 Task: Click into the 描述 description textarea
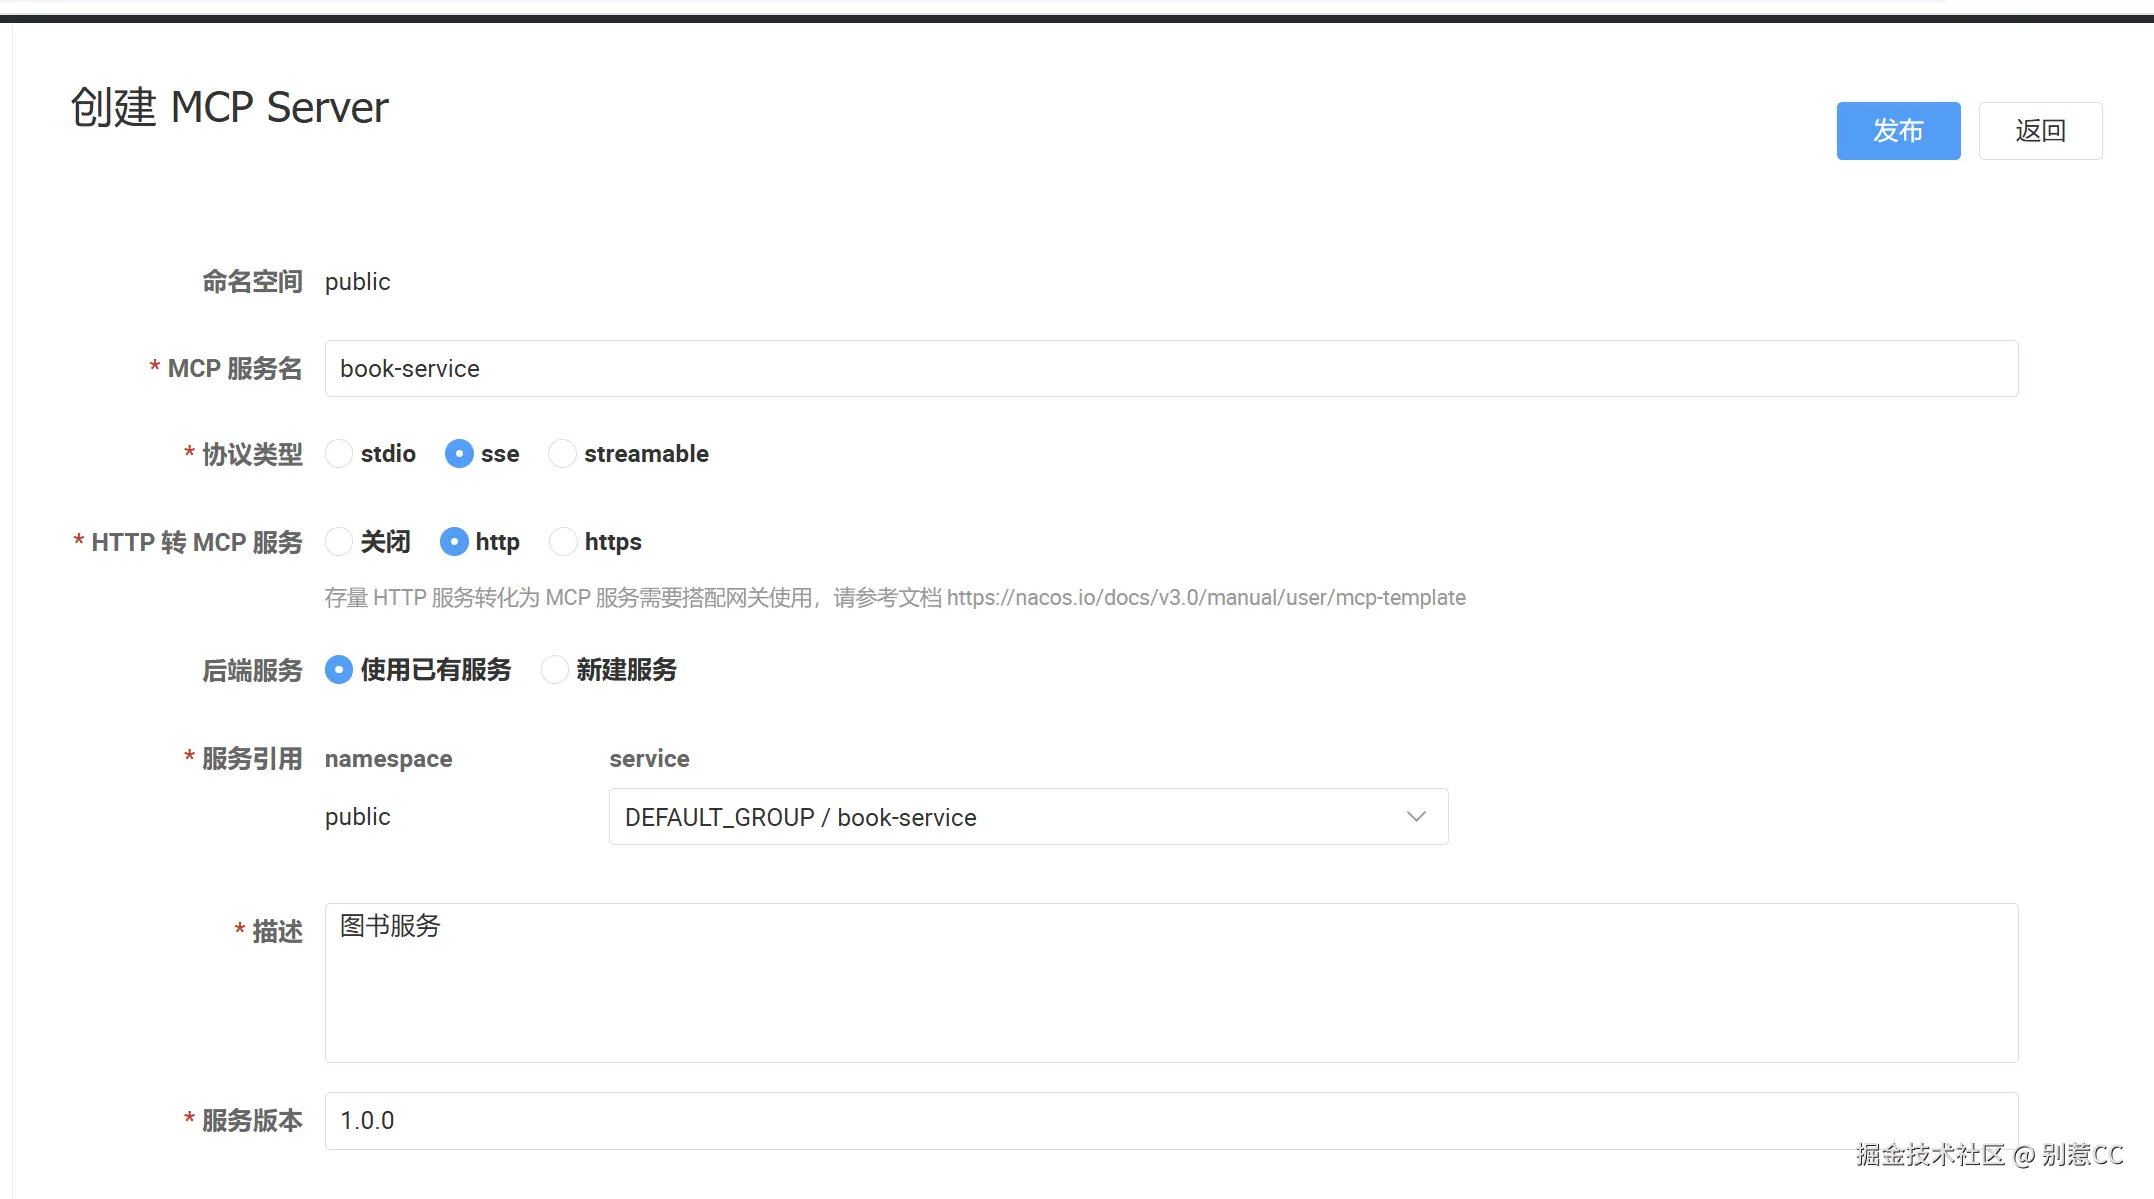point(1170,983)
